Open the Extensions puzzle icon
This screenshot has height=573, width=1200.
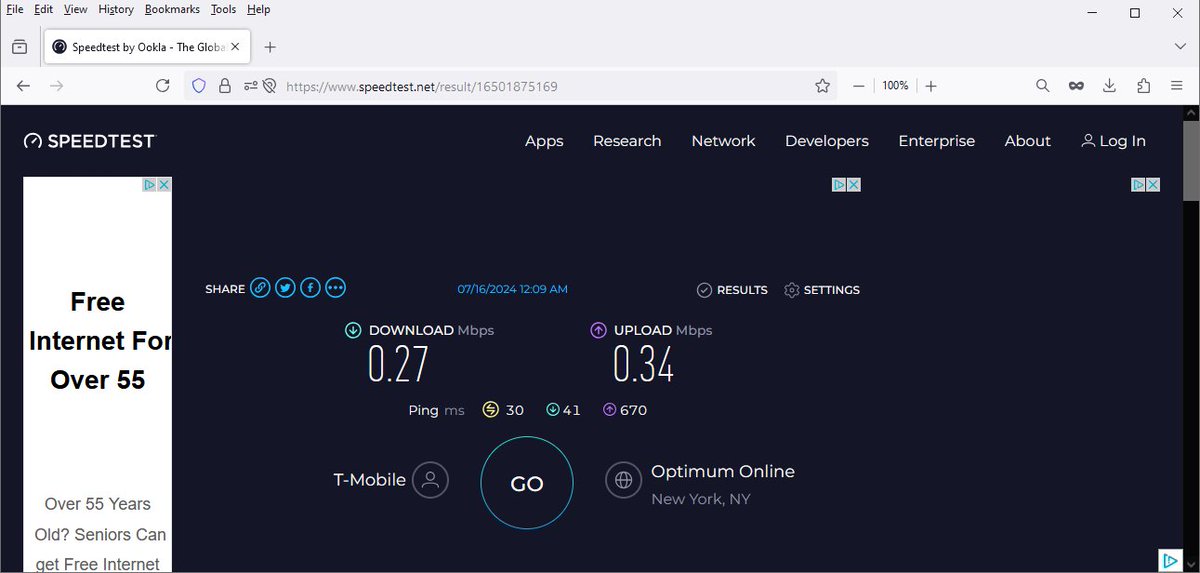click(x=1144, y=86)
